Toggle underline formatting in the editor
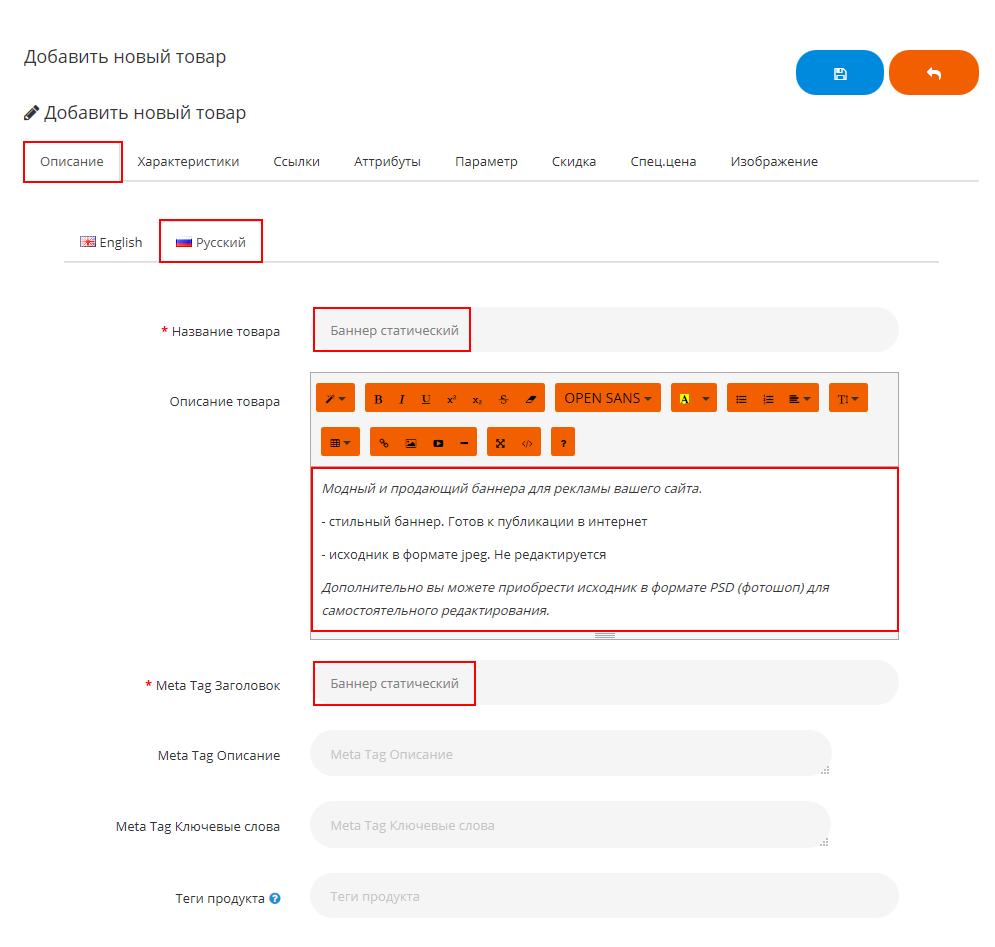The height and width of the screenshot is (947, 995). click(x=426, y=399)
